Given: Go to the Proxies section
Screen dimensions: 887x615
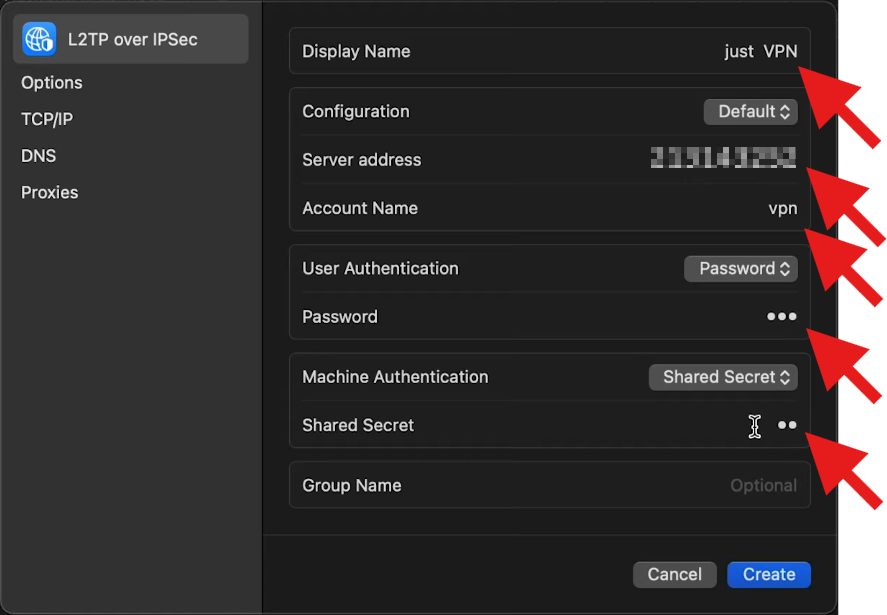Looking at the screenshot, I should pos(50,192).
